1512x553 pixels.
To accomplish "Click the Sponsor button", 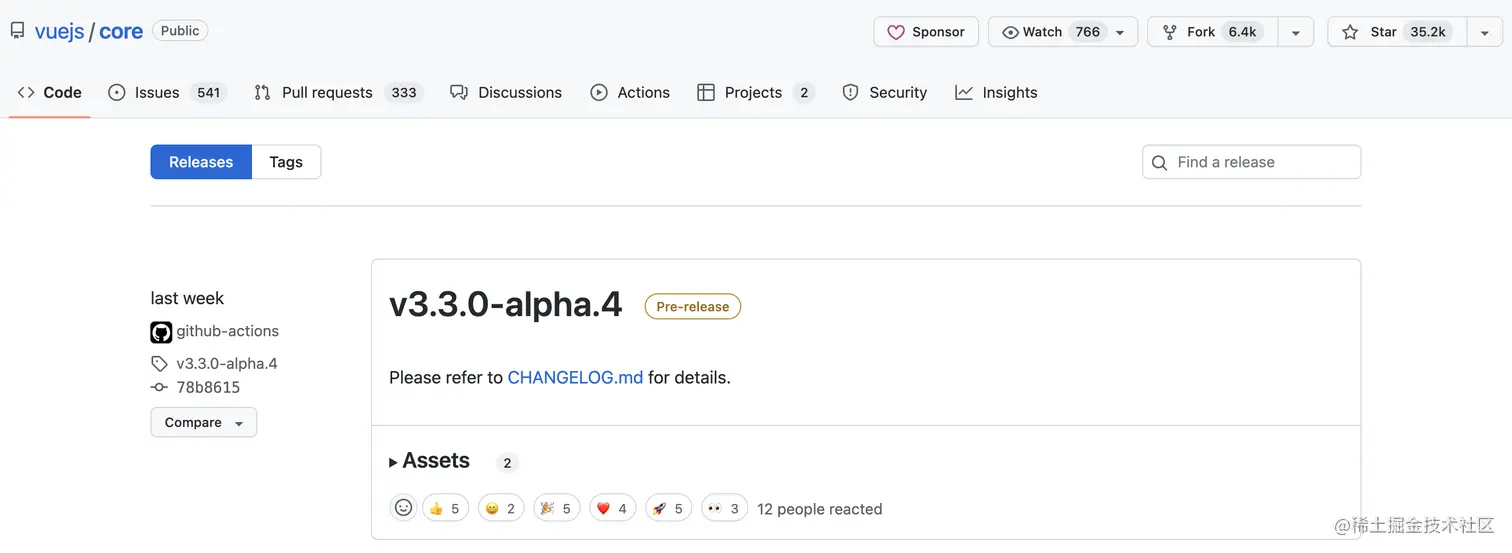I will [x=925, y=32].
